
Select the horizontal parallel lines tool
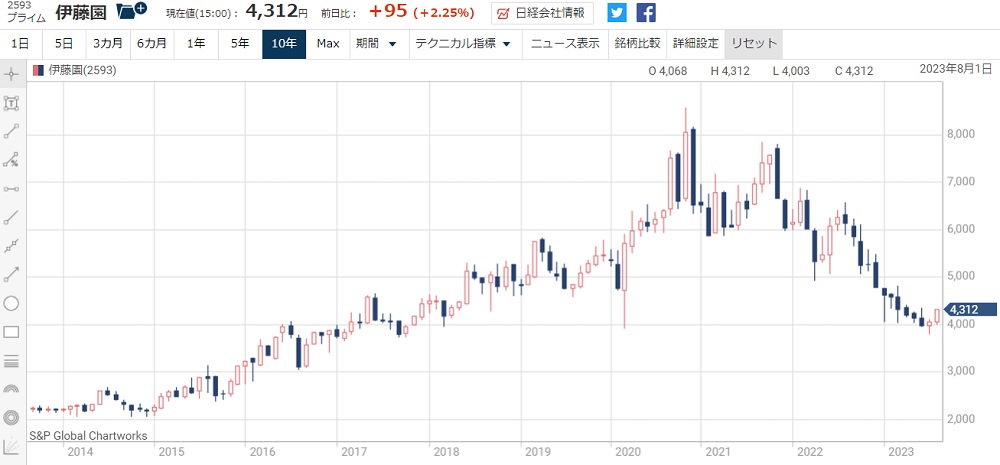point(11,360)
